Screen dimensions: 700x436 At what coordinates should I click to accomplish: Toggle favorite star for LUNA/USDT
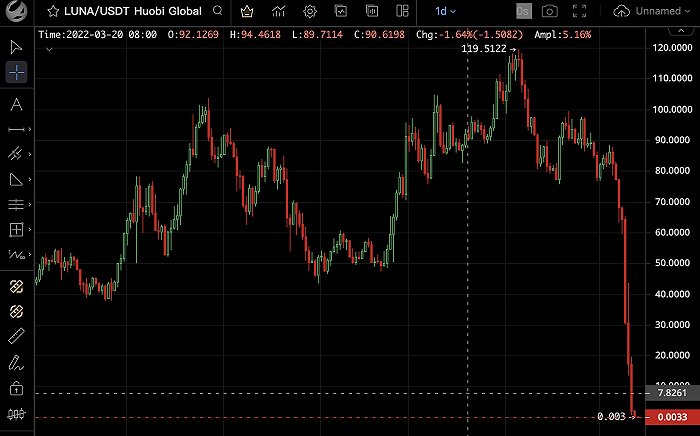pyautogui.click(x=53, y=11)
